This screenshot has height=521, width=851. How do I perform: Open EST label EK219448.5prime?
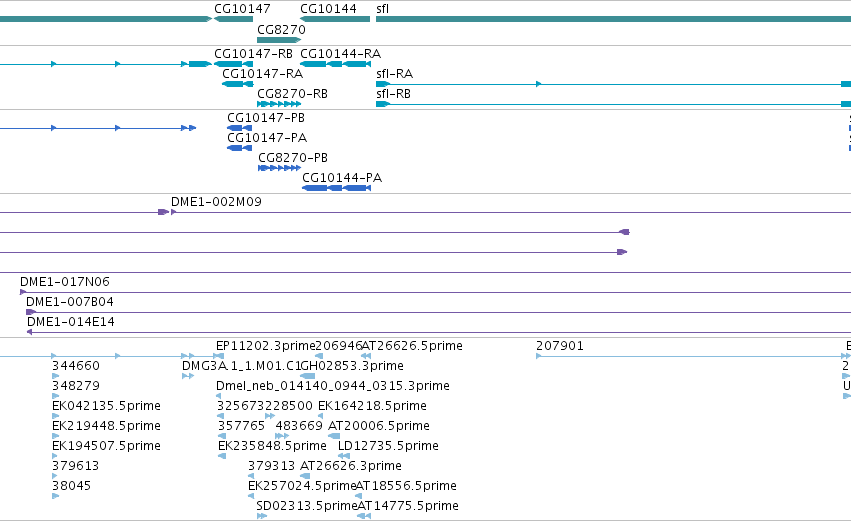[106, 426]
